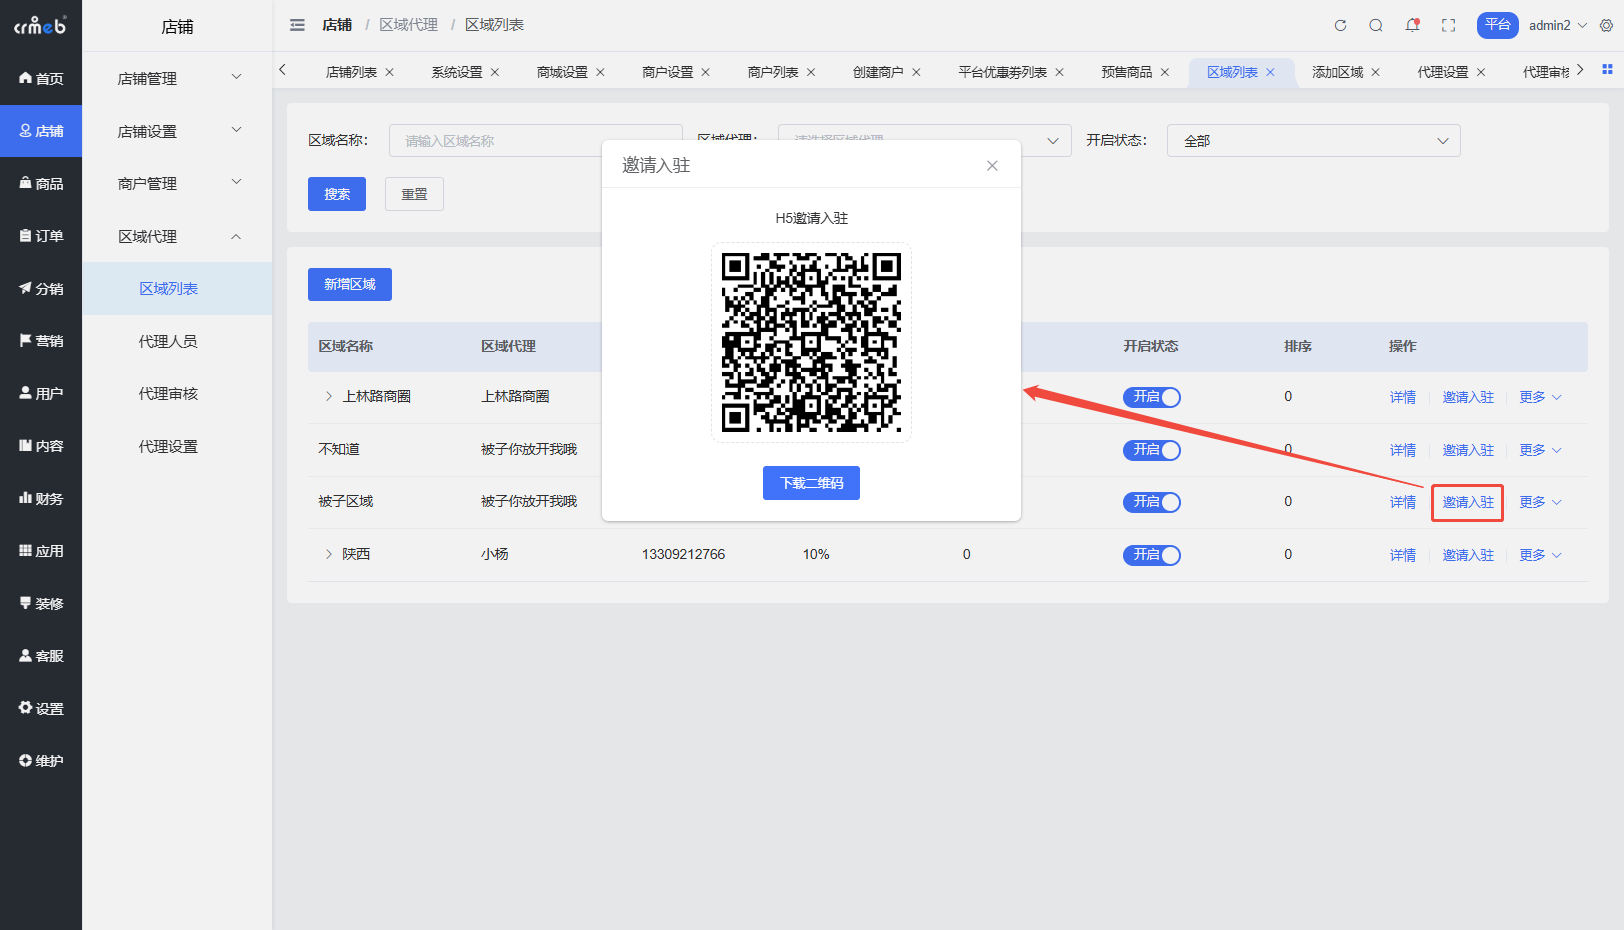Image resolution: width=1624 pixels, height=930 pixels.
Task: Switch to the 商户列表 tab
Action: 773,72
